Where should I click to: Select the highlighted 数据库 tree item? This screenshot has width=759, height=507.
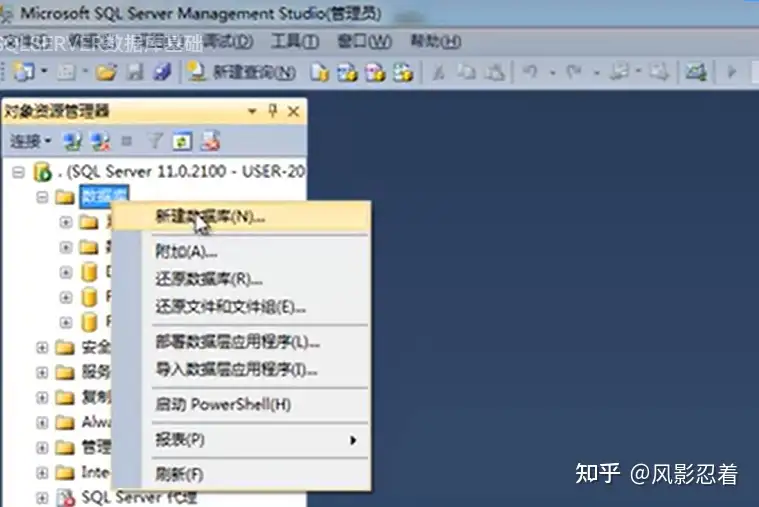point(105,197)
